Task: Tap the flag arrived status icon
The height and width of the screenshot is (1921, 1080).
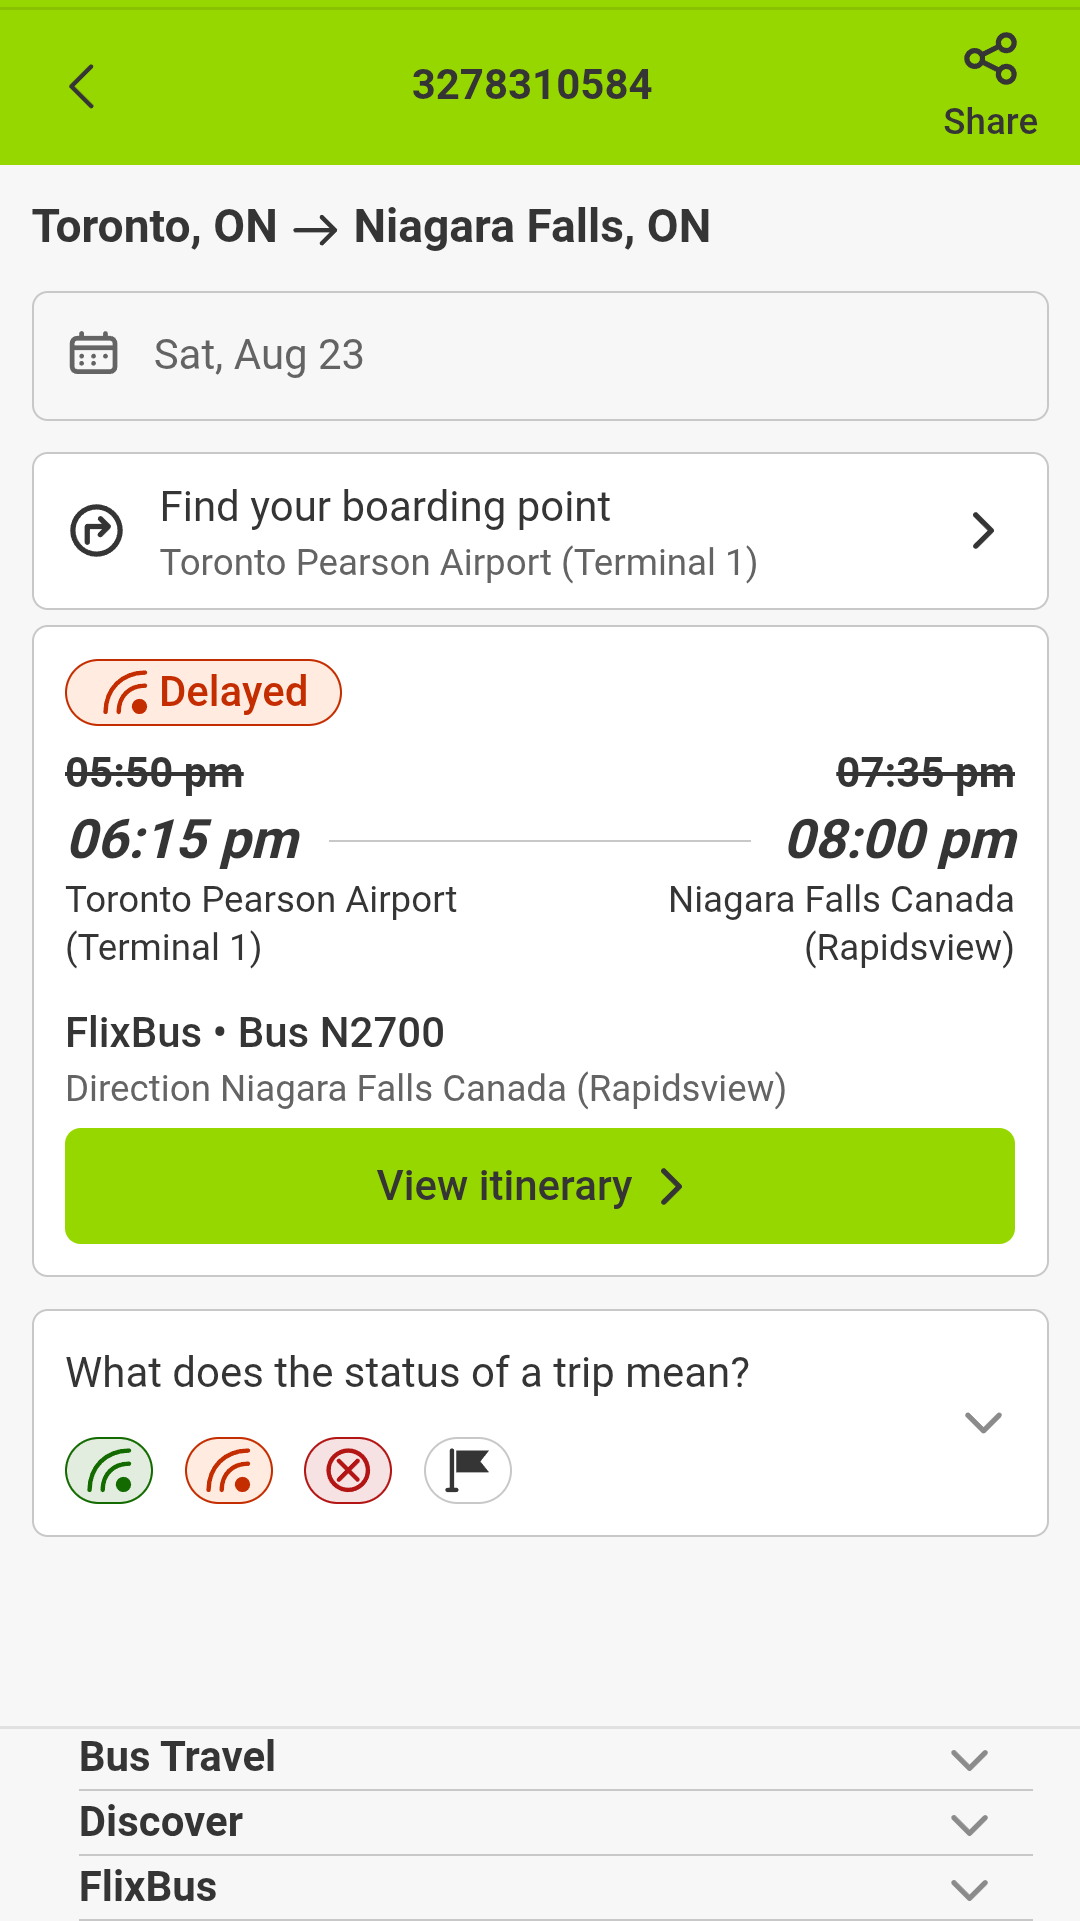Action: click(467, 1470)
